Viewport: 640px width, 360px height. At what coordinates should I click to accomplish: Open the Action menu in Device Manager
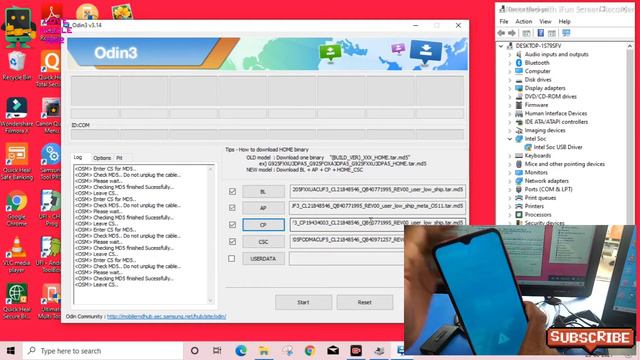point(524,22)
